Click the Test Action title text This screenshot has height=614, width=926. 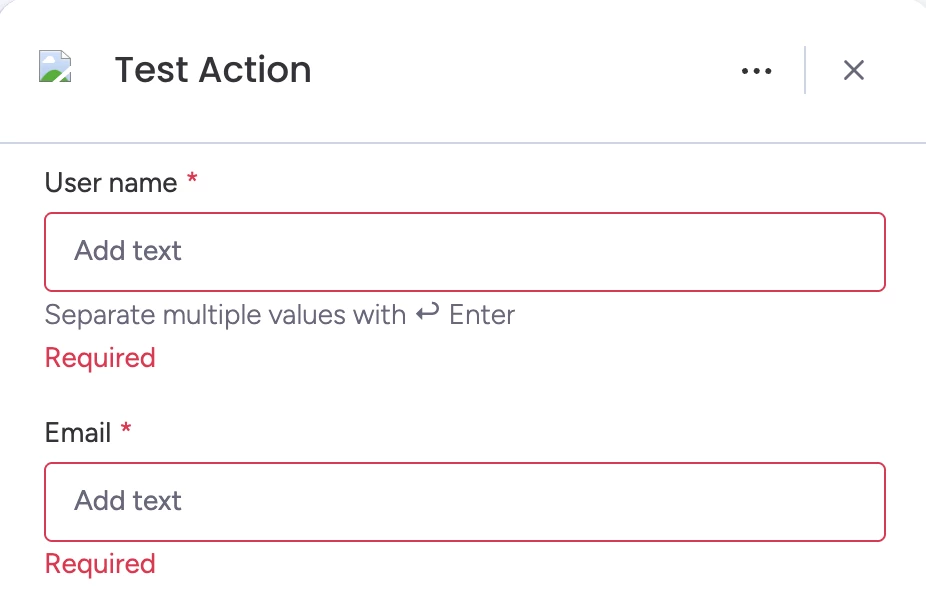(x=213, y=70)
